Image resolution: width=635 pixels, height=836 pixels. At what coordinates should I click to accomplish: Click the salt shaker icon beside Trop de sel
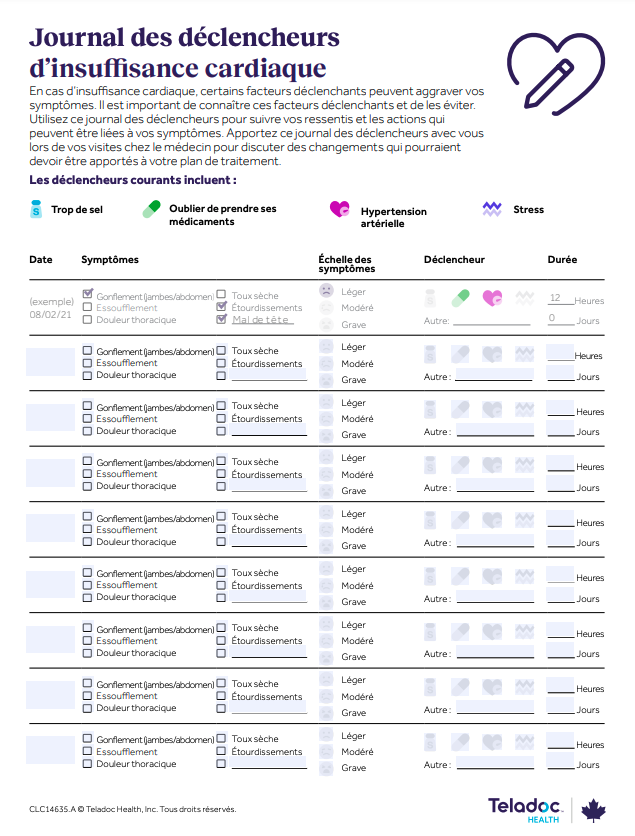tap(36, 209)
